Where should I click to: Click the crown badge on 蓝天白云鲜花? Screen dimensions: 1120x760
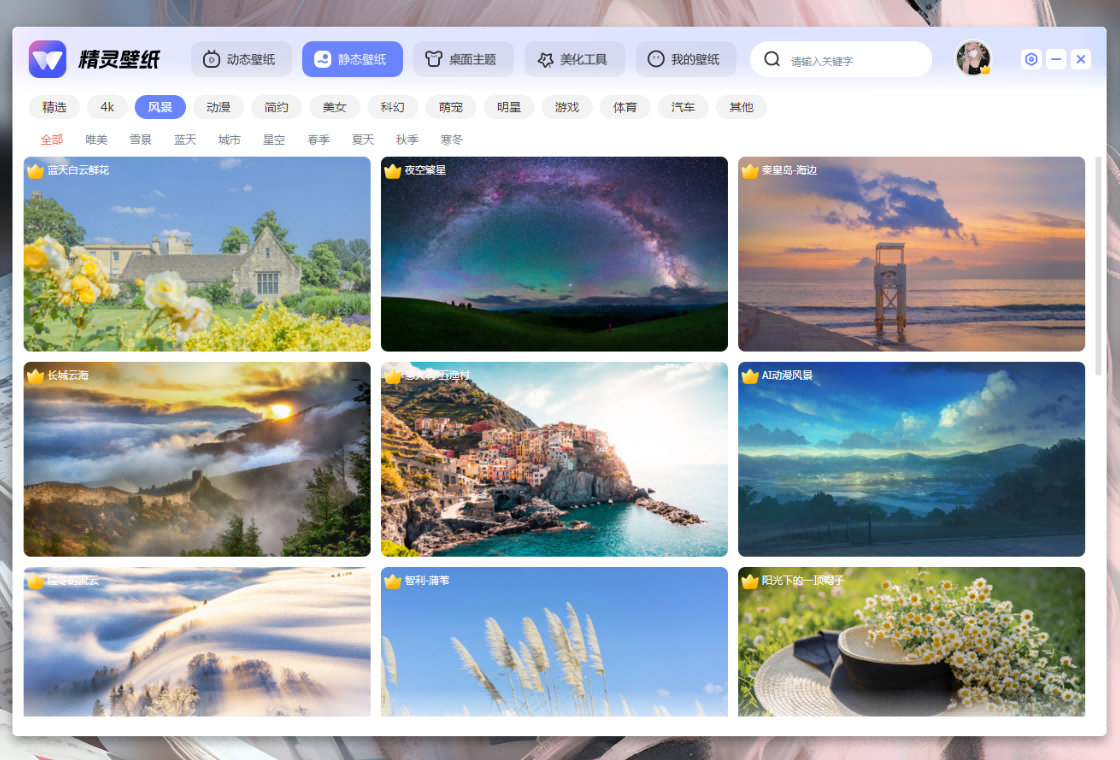[x=35, y=171]
